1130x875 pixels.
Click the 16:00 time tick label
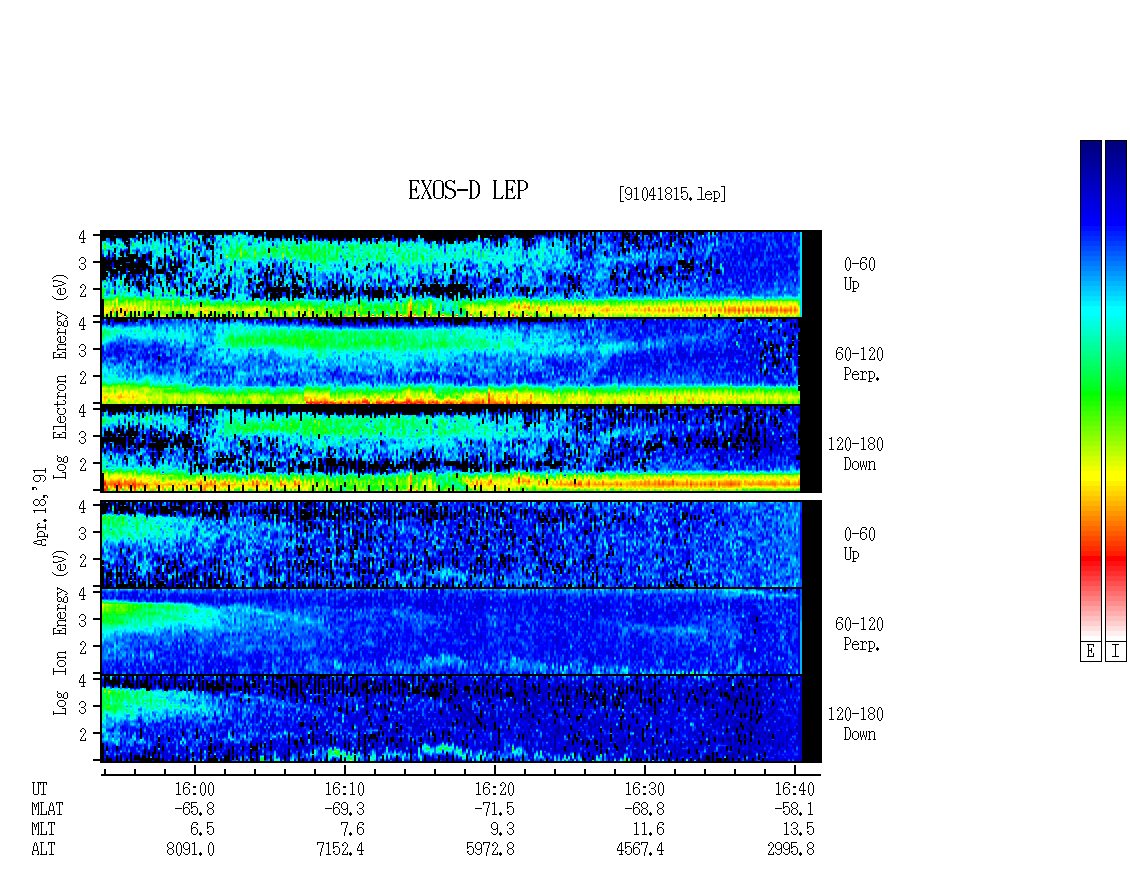pyautogui.click(x=194, y=789)
